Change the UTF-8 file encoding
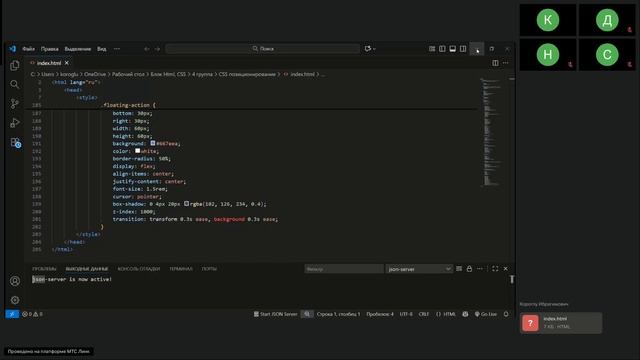 click(406, 314)
